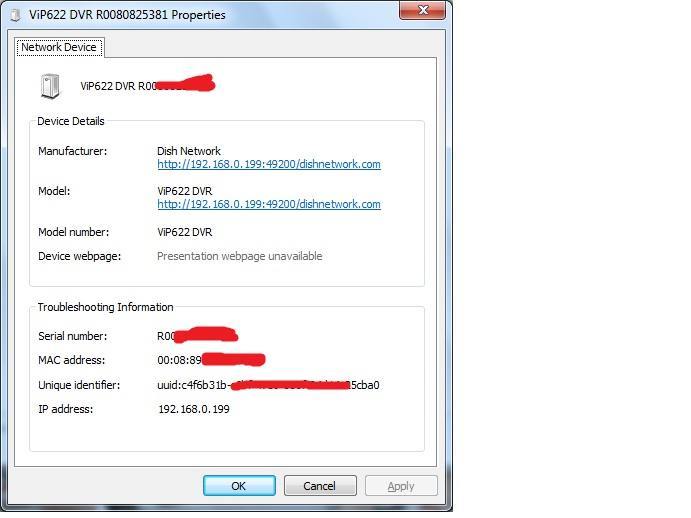Click the dialog title bar text
691x518 pixels.
click(x=127, y=15)
